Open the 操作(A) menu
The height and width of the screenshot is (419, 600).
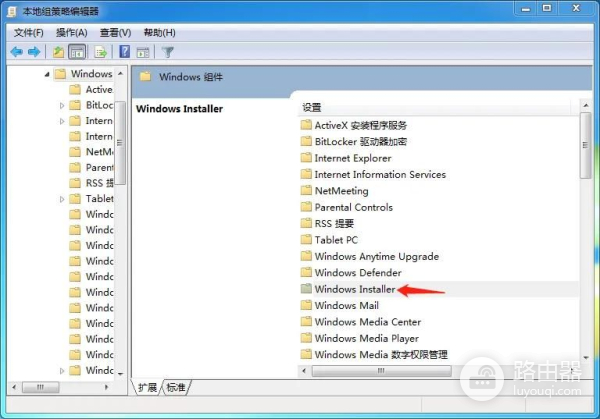tap(72, 33)
